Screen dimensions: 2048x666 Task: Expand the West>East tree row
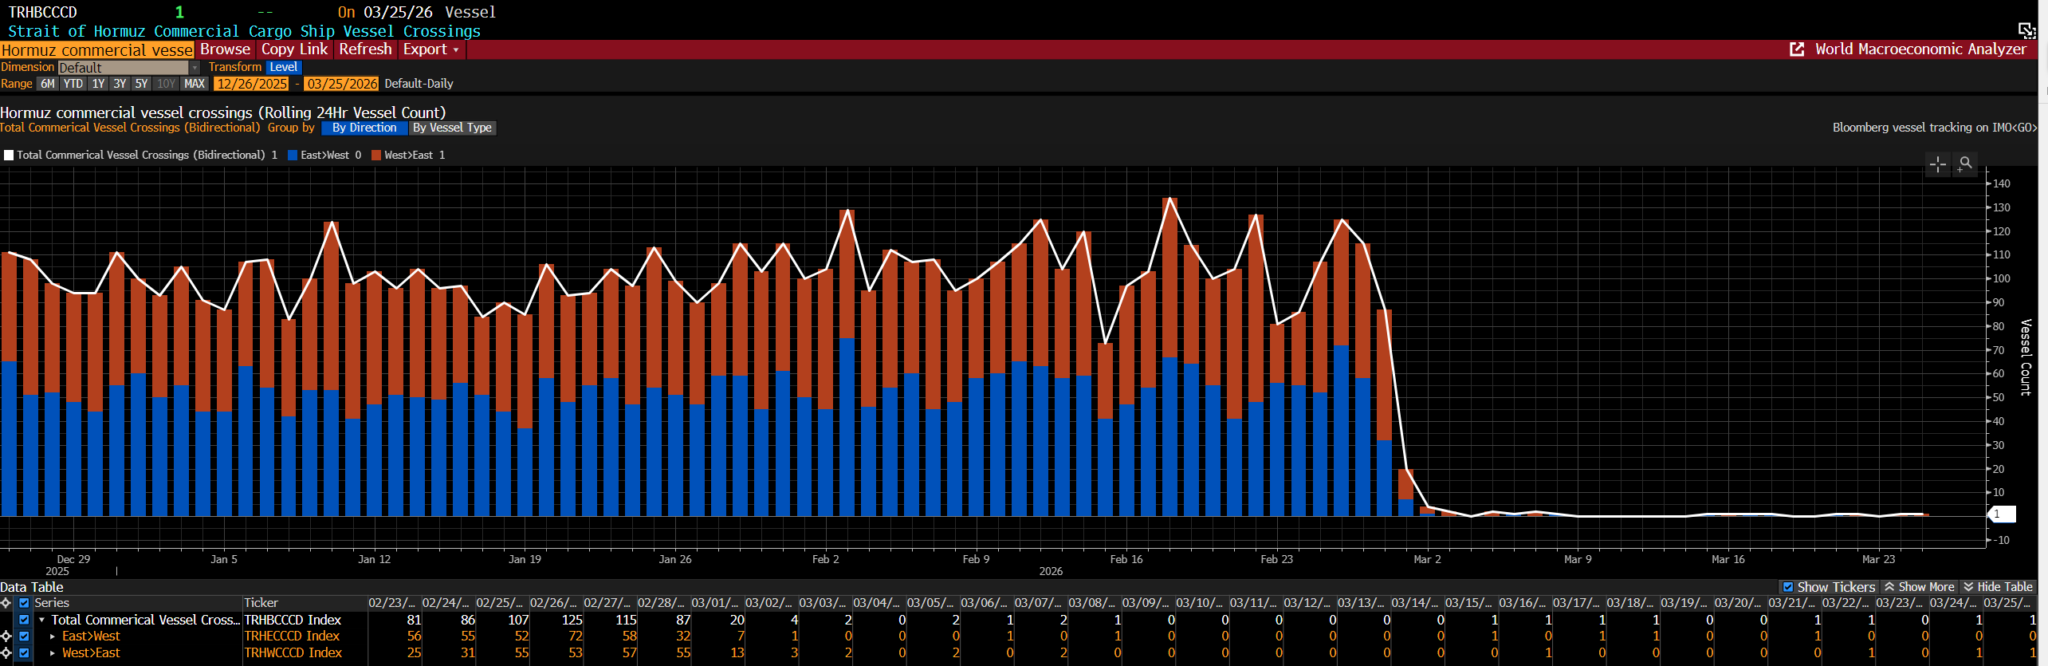[52, 653]
